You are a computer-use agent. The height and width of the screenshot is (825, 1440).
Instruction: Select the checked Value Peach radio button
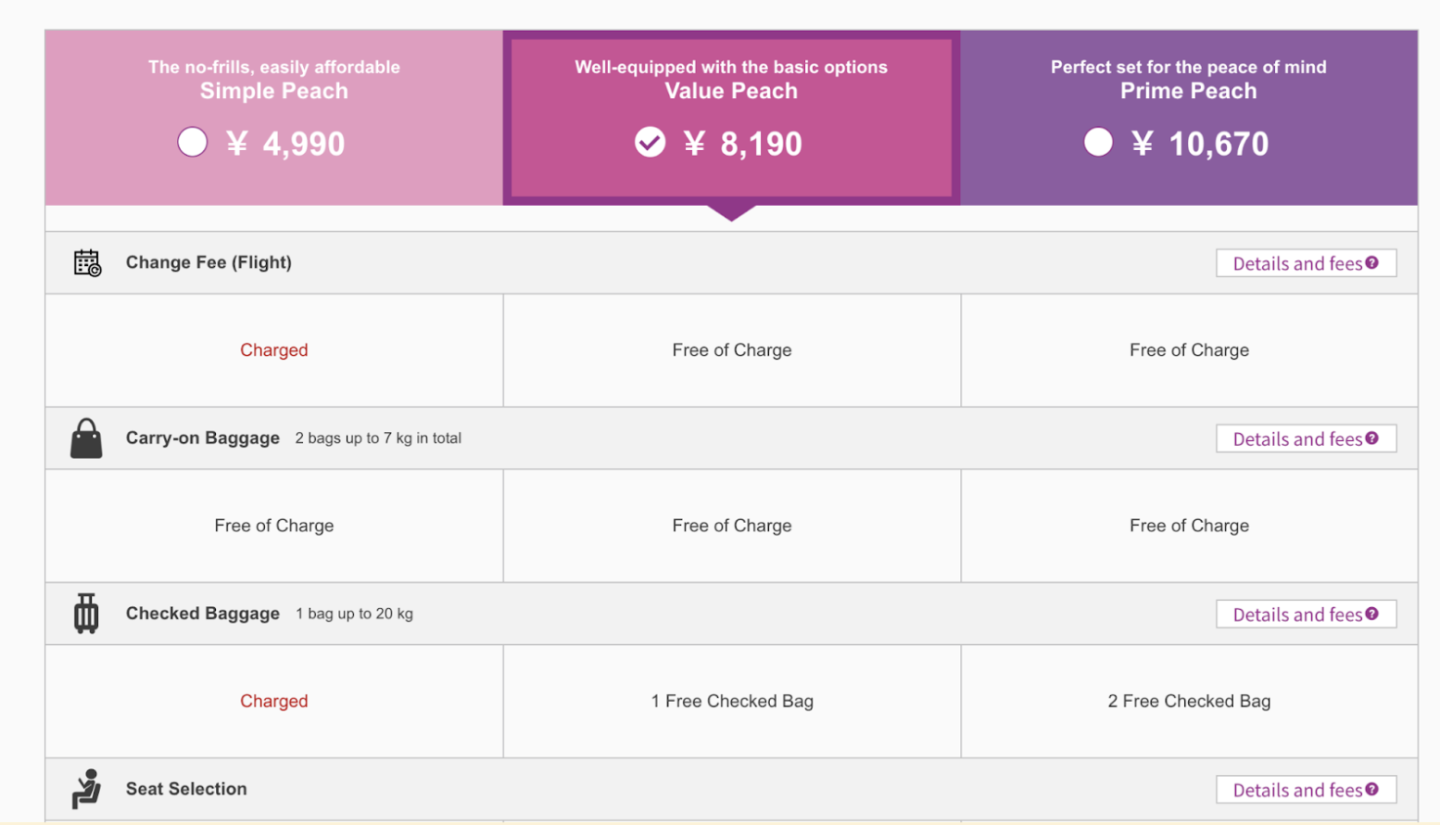[650, 143]
